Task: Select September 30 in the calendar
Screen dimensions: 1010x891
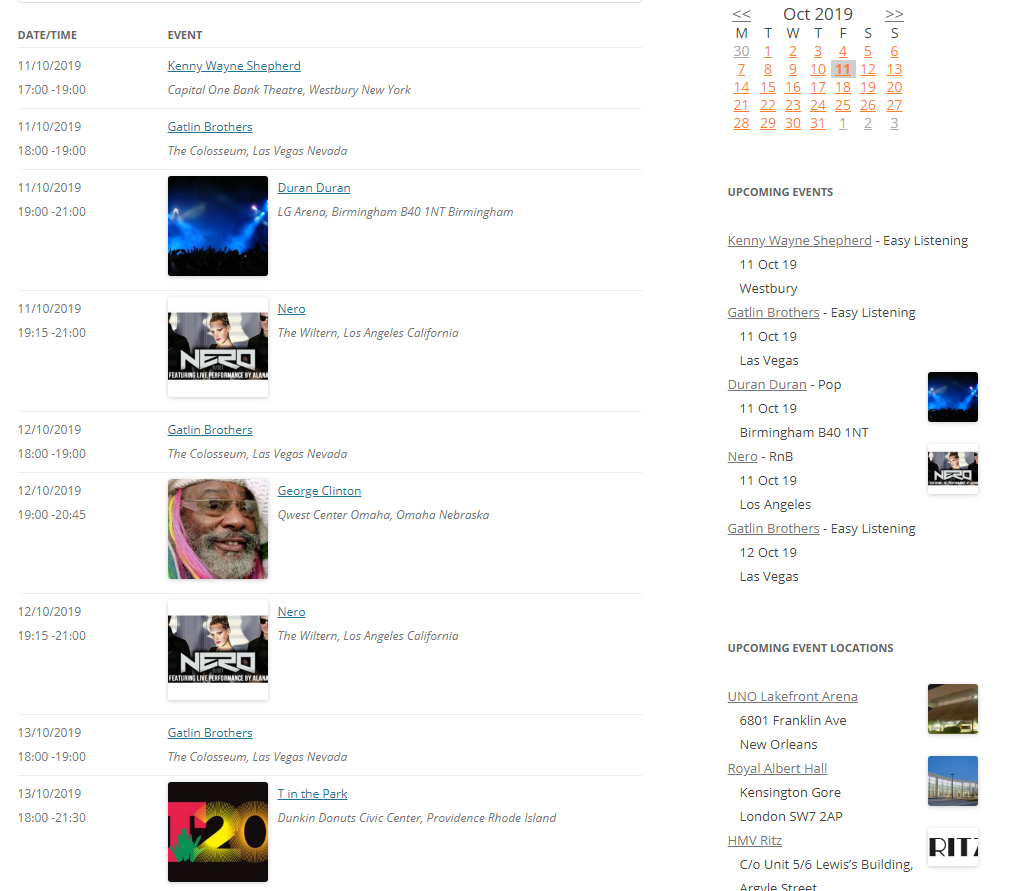Action: point(741,52)
